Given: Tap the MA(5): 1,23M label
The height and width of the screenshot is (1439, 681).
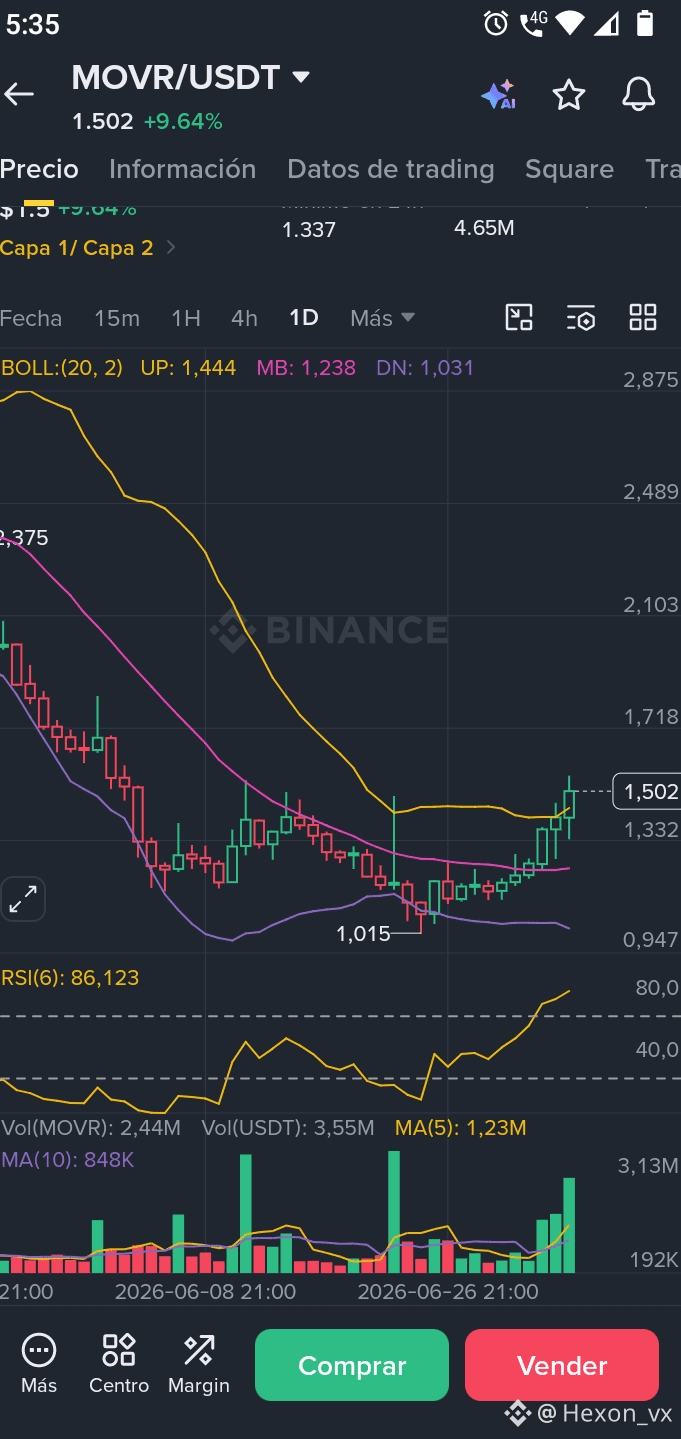Looking at the screenshot, I should pos(460,1128).
